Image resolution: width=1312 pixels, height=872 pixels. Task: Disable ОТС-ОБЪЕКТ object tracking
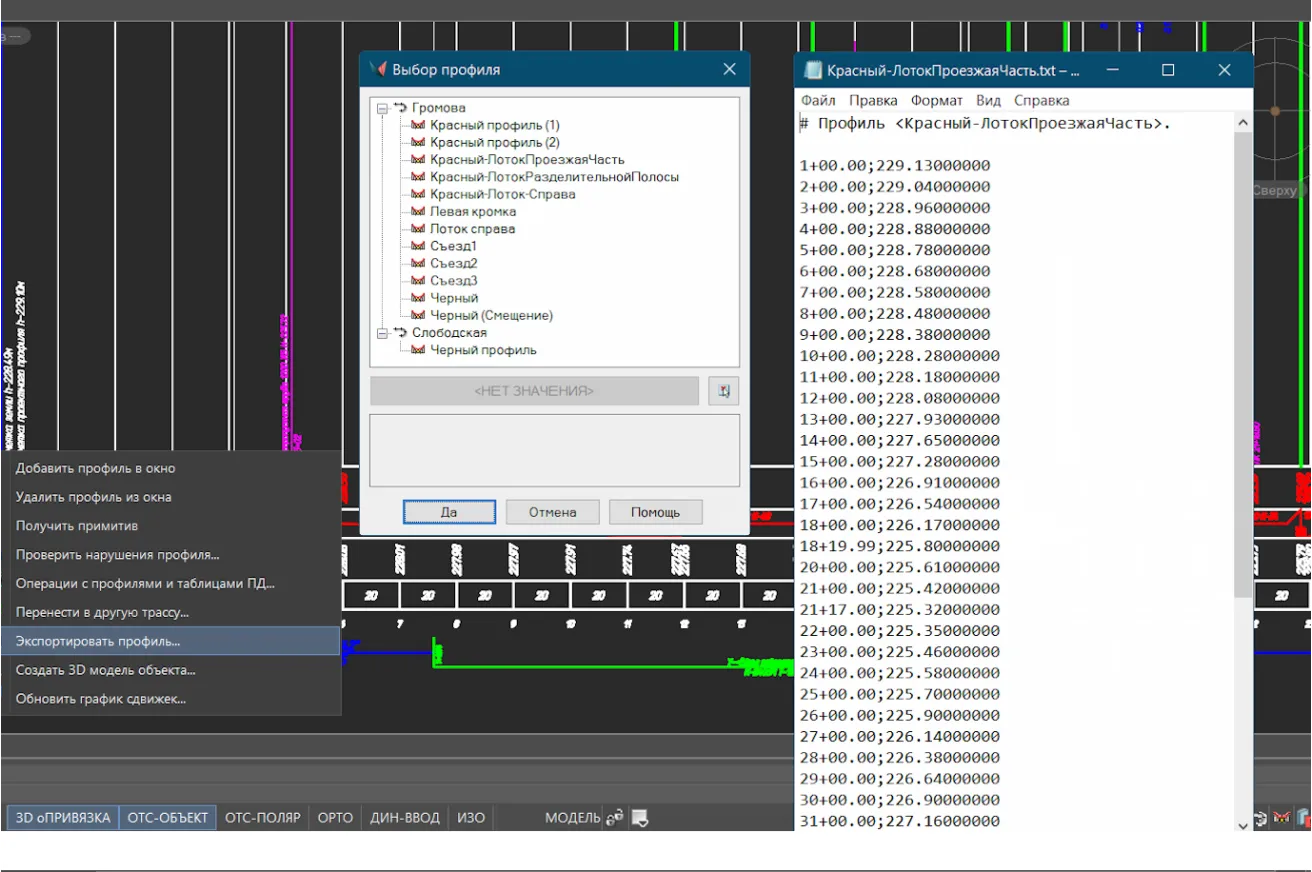point(167,818)
